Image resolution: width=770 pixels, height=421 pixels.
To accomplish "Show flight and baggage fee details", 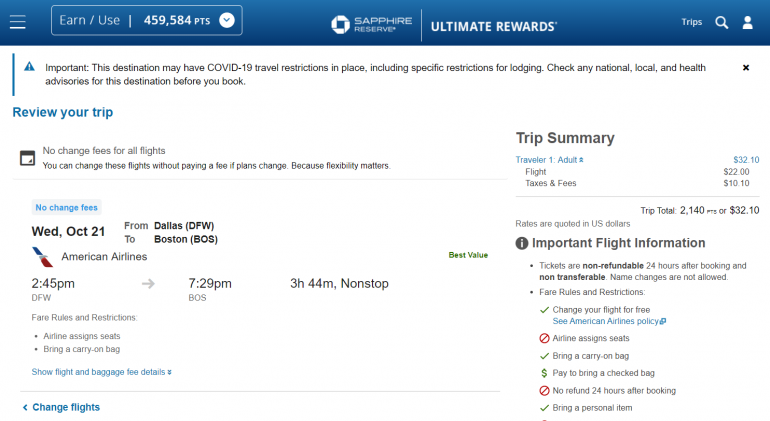I will [102, 372].
